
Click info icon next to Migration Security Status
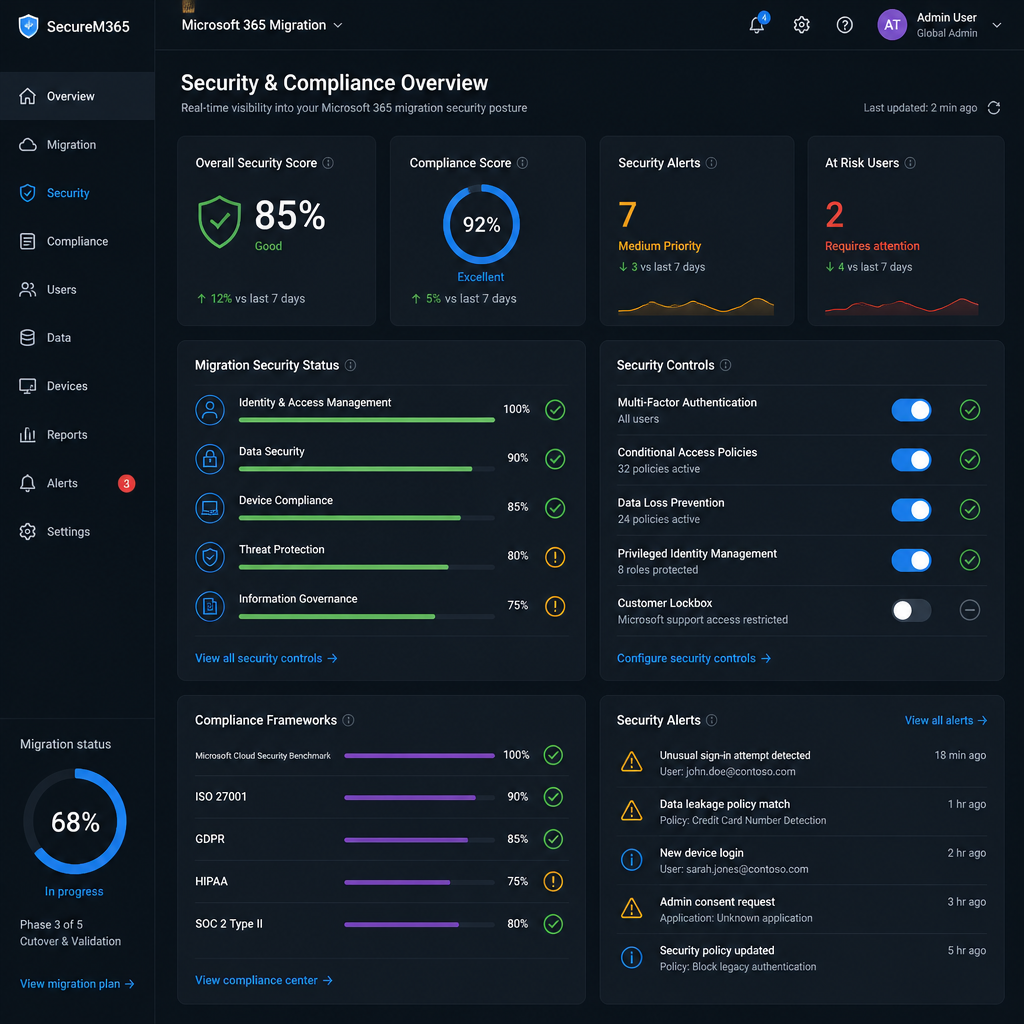pyautogui.click(x=351, y=365)
